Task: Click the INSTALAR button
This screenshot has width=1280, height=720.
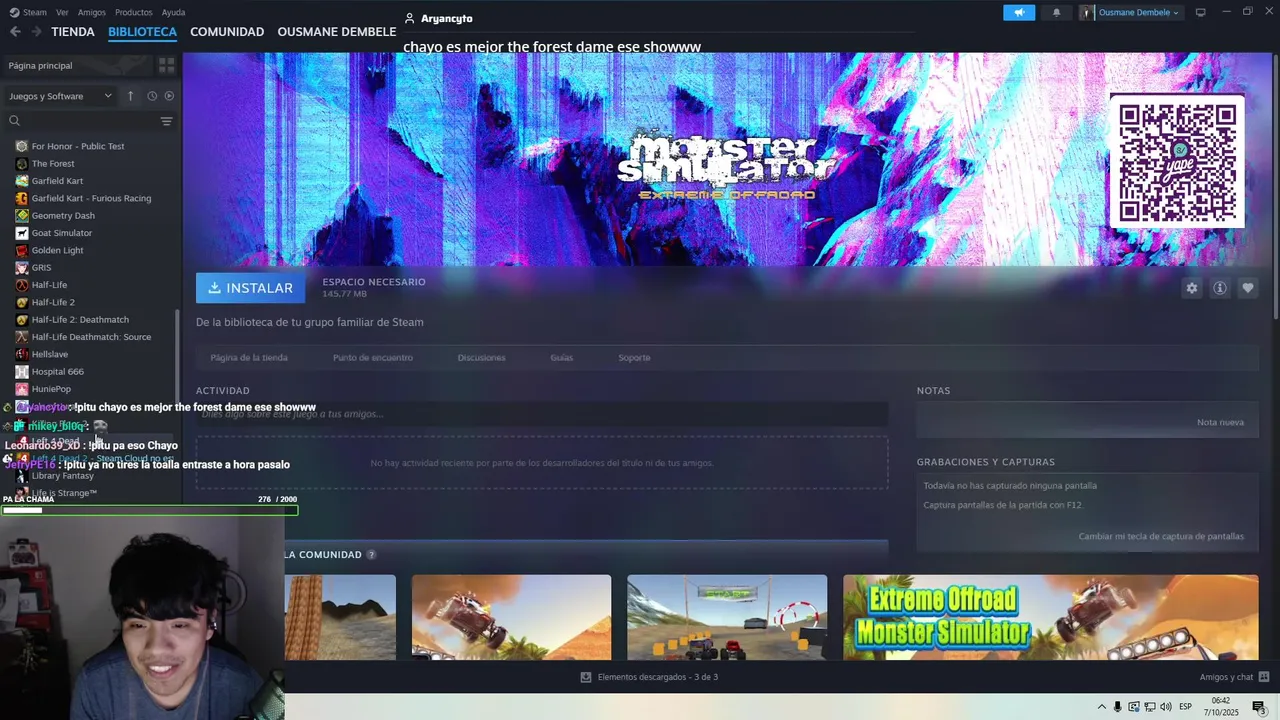Action: coord(251,288)
